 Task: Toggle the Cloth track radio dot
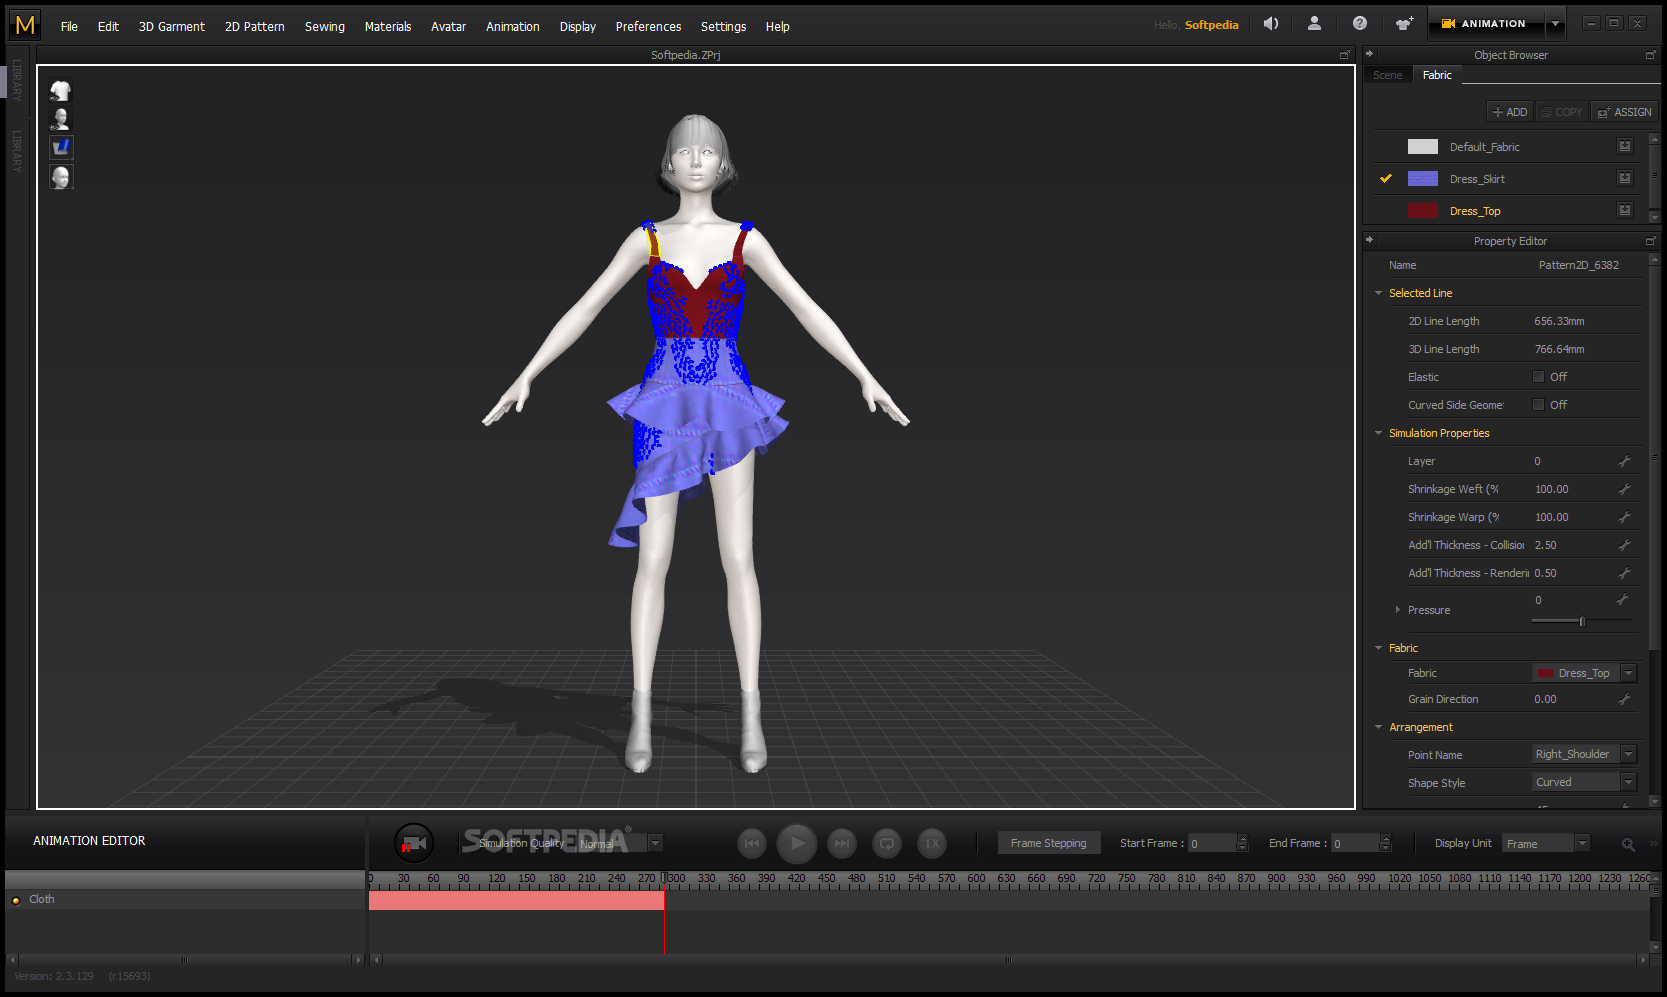pyautogui.click(x=16, y=900)
